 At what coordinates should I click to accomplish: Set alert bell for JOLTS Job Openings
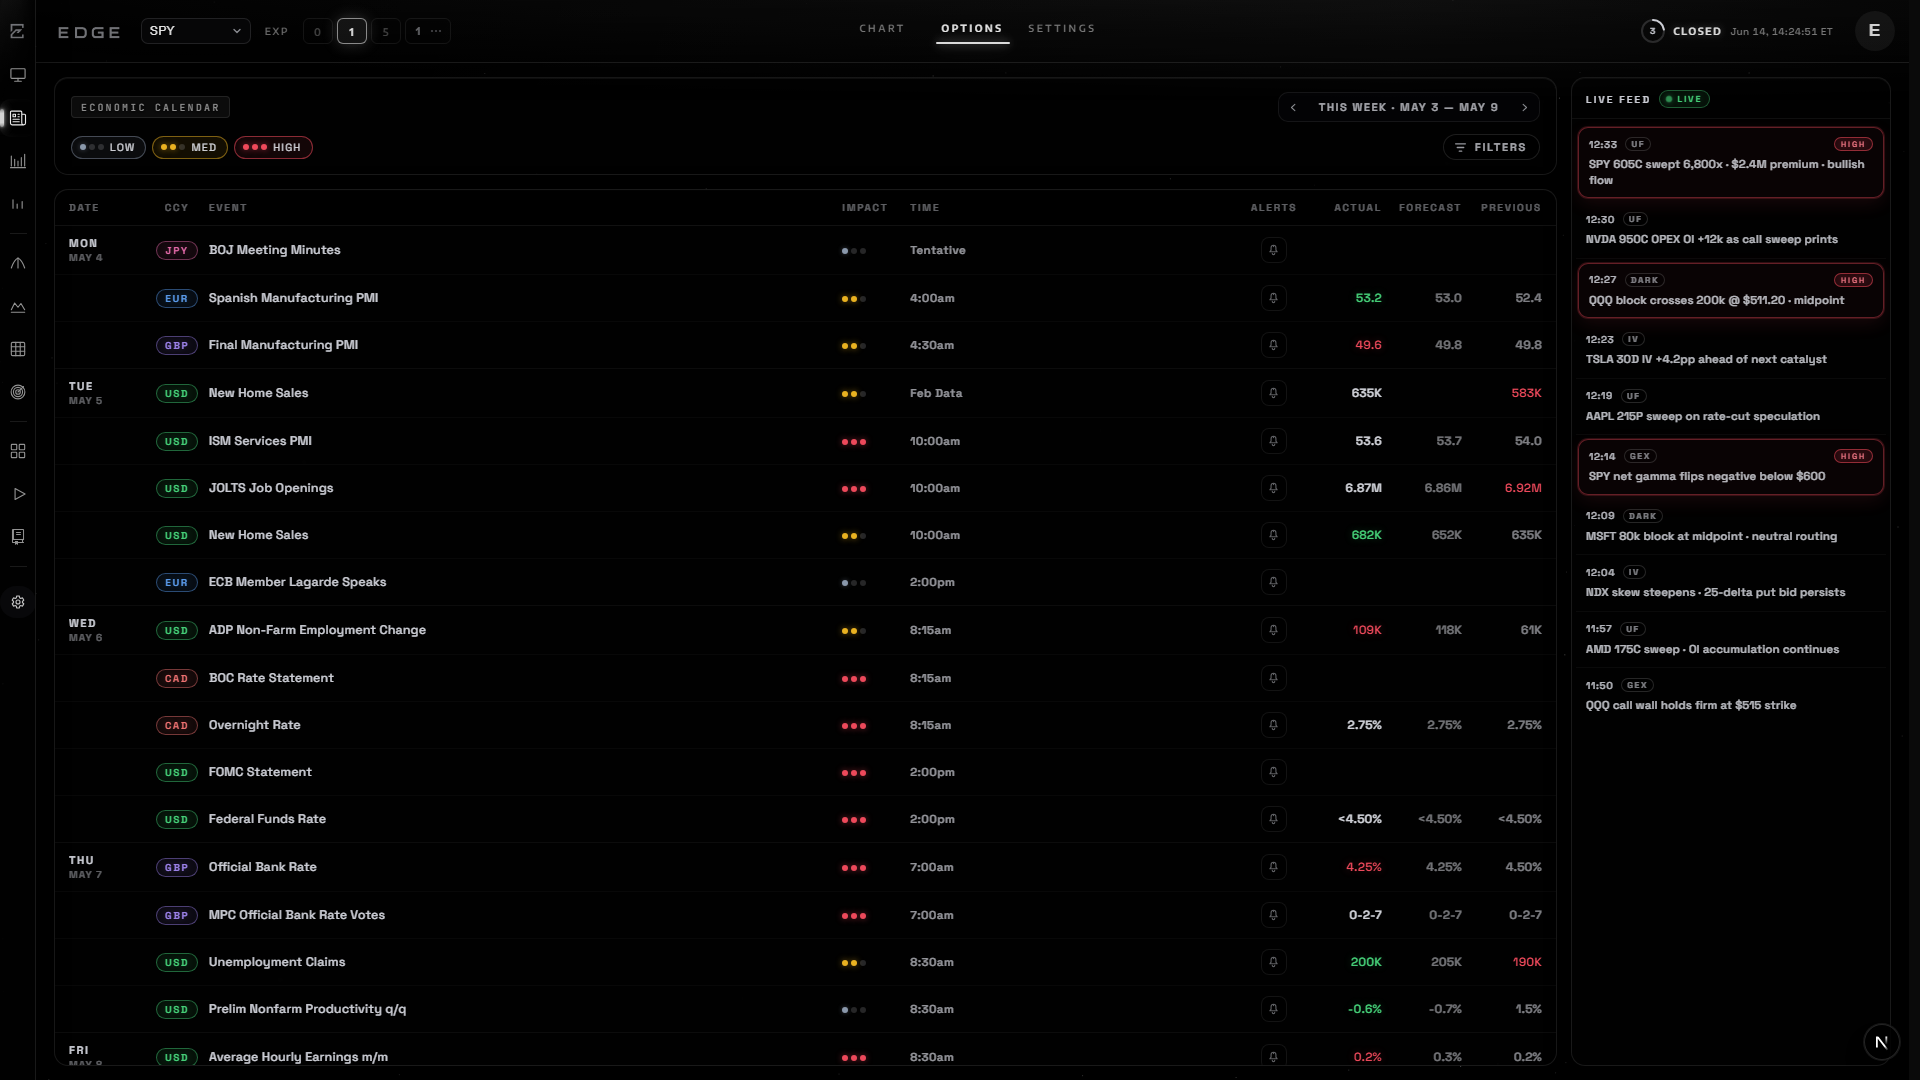(1273, 488)
